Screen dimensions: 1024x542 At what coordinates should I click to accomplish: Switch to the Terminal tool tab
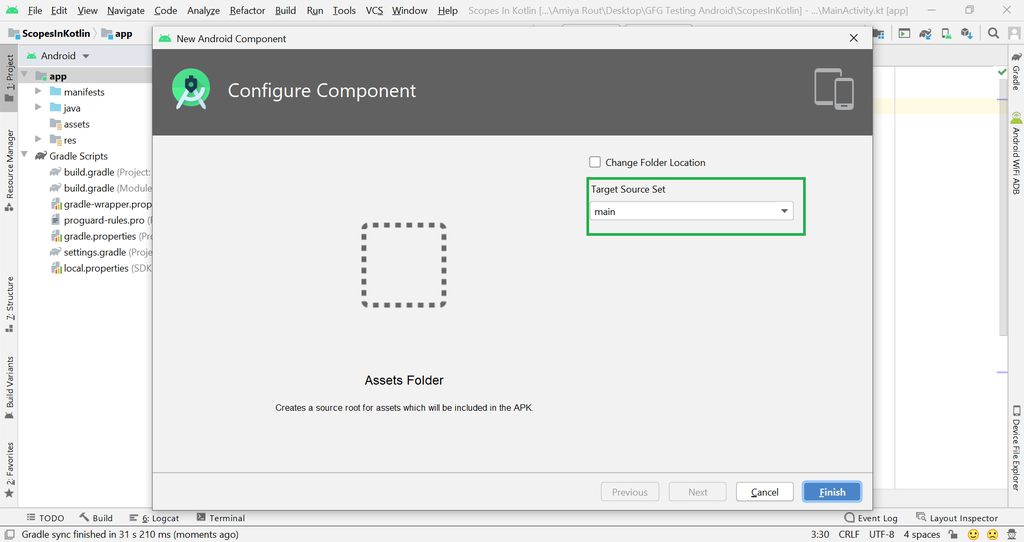(x=221, y=518)
